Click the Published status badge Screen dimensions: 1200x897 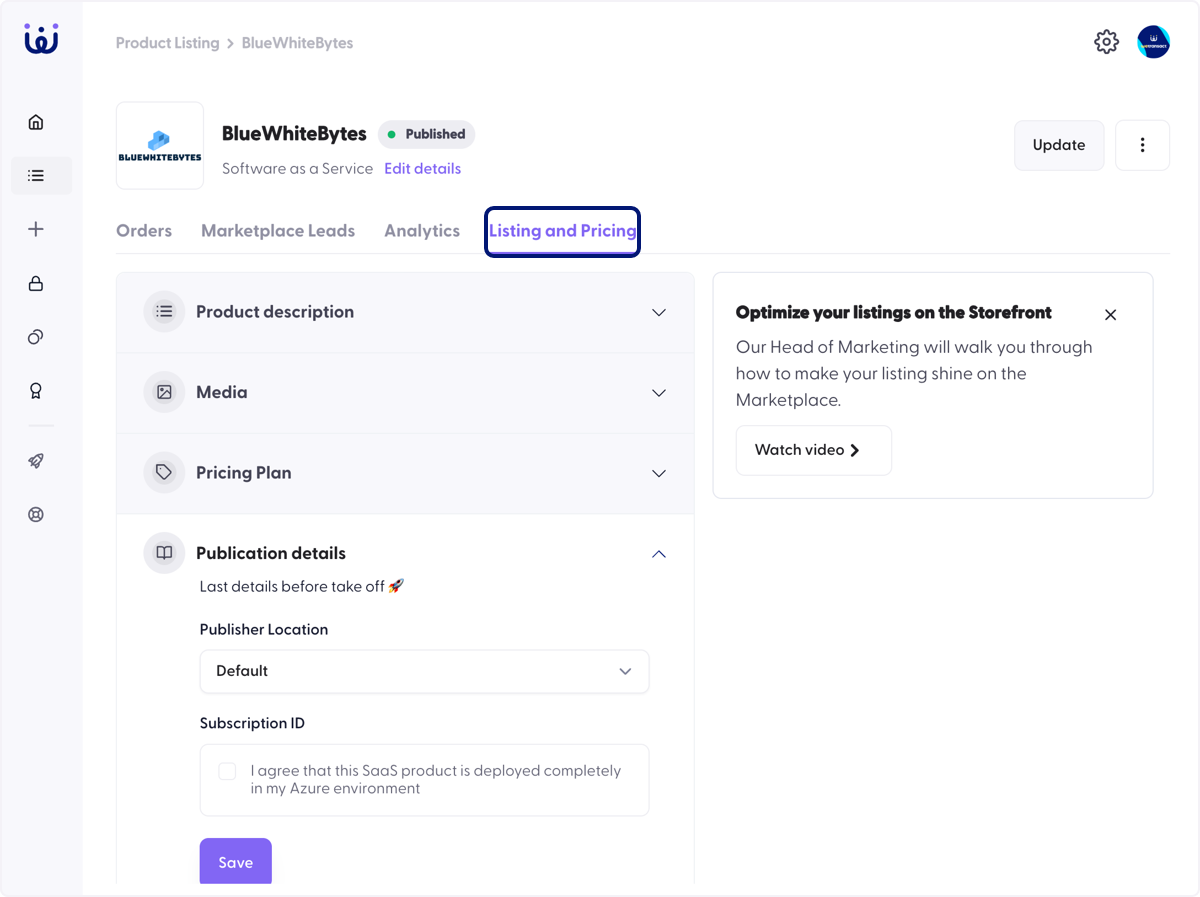click(427, 134)
